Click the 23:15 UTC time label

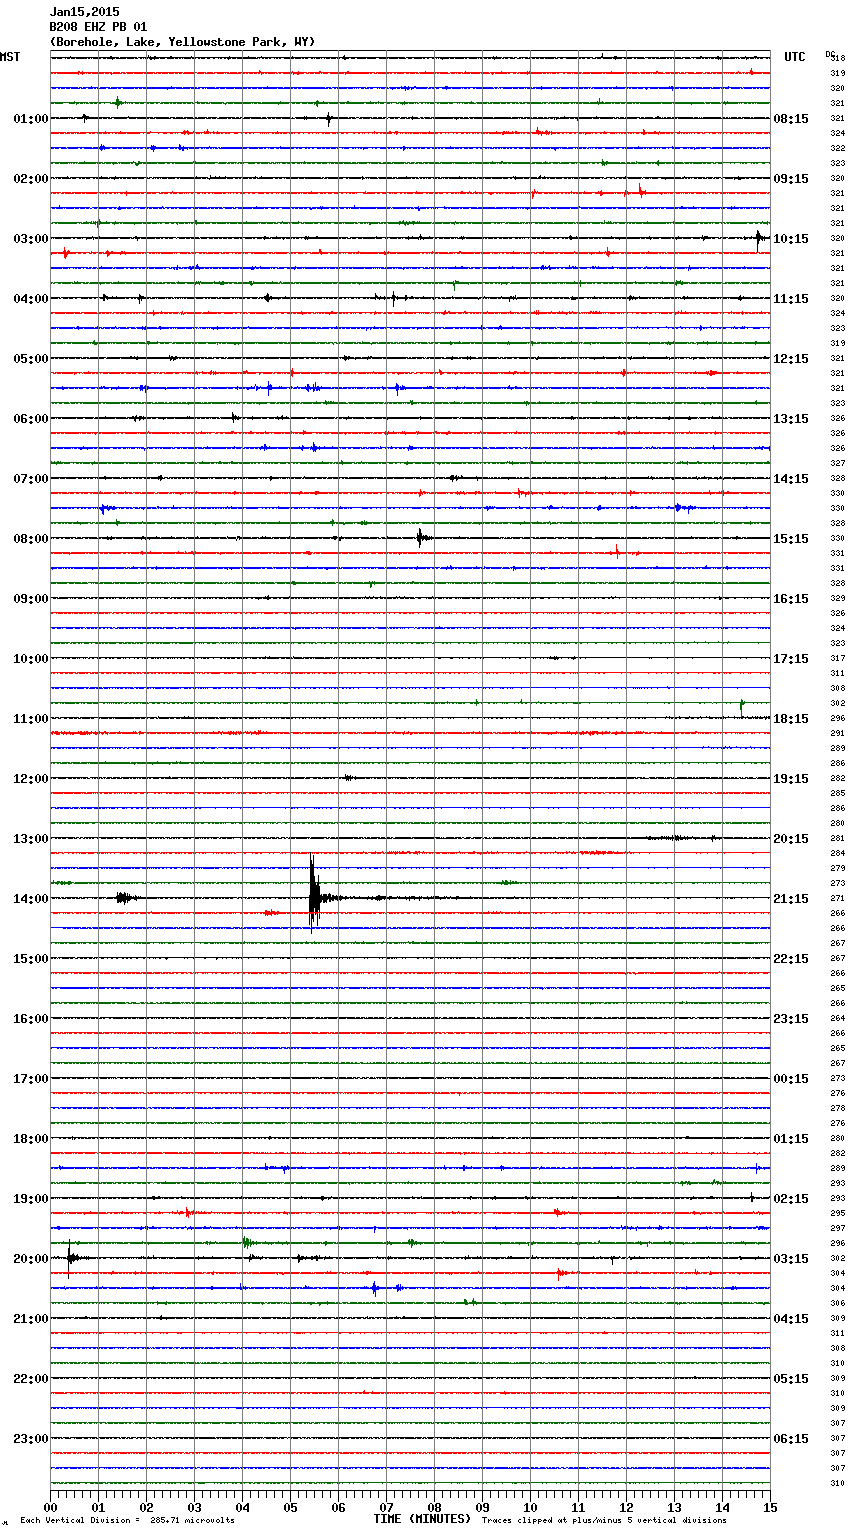tap(791, 1019)
